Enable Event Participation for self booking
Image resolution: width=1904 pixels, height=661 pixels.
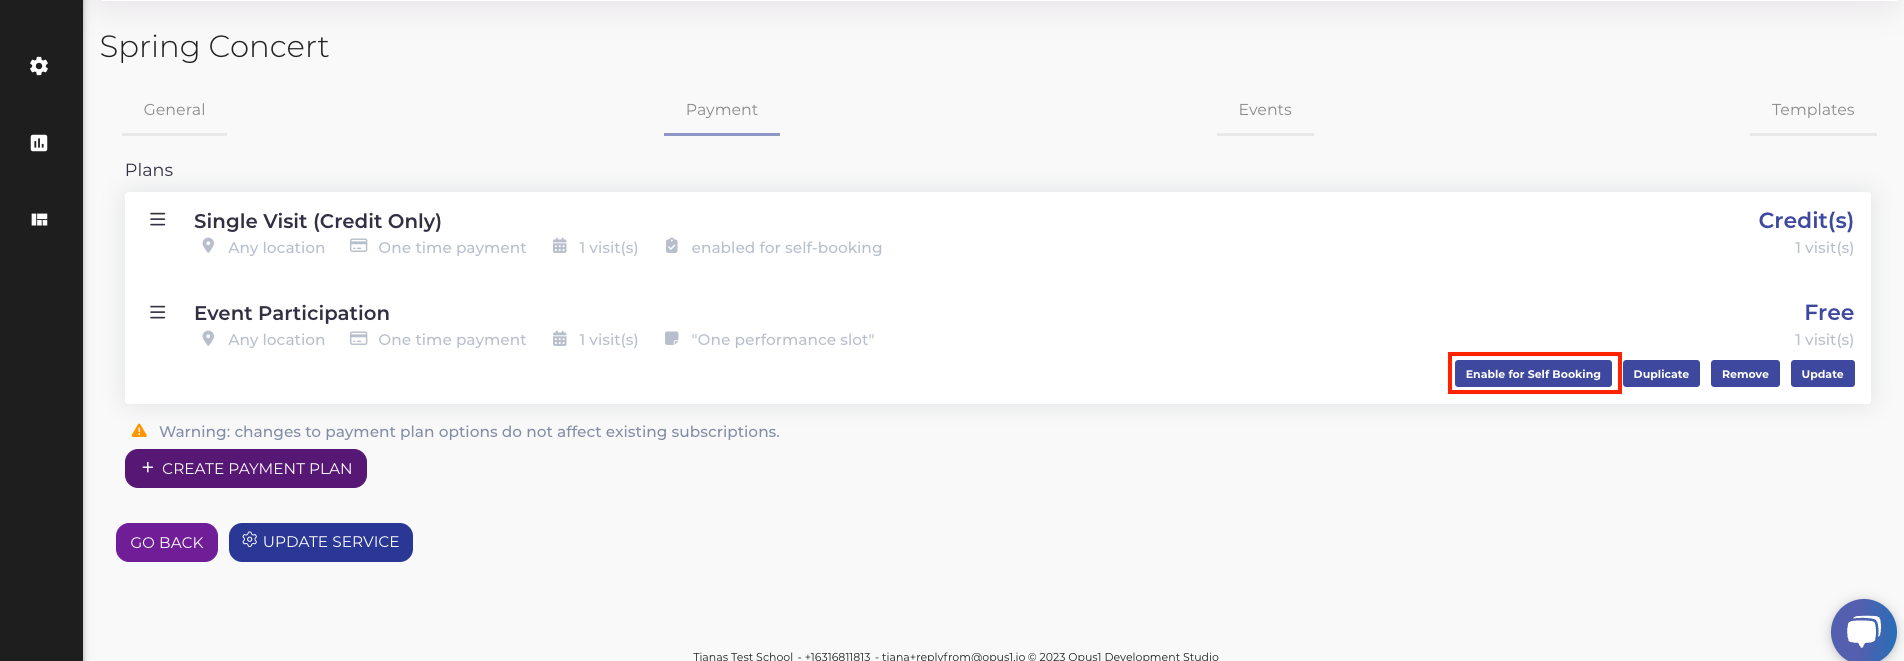point(1533,374)
